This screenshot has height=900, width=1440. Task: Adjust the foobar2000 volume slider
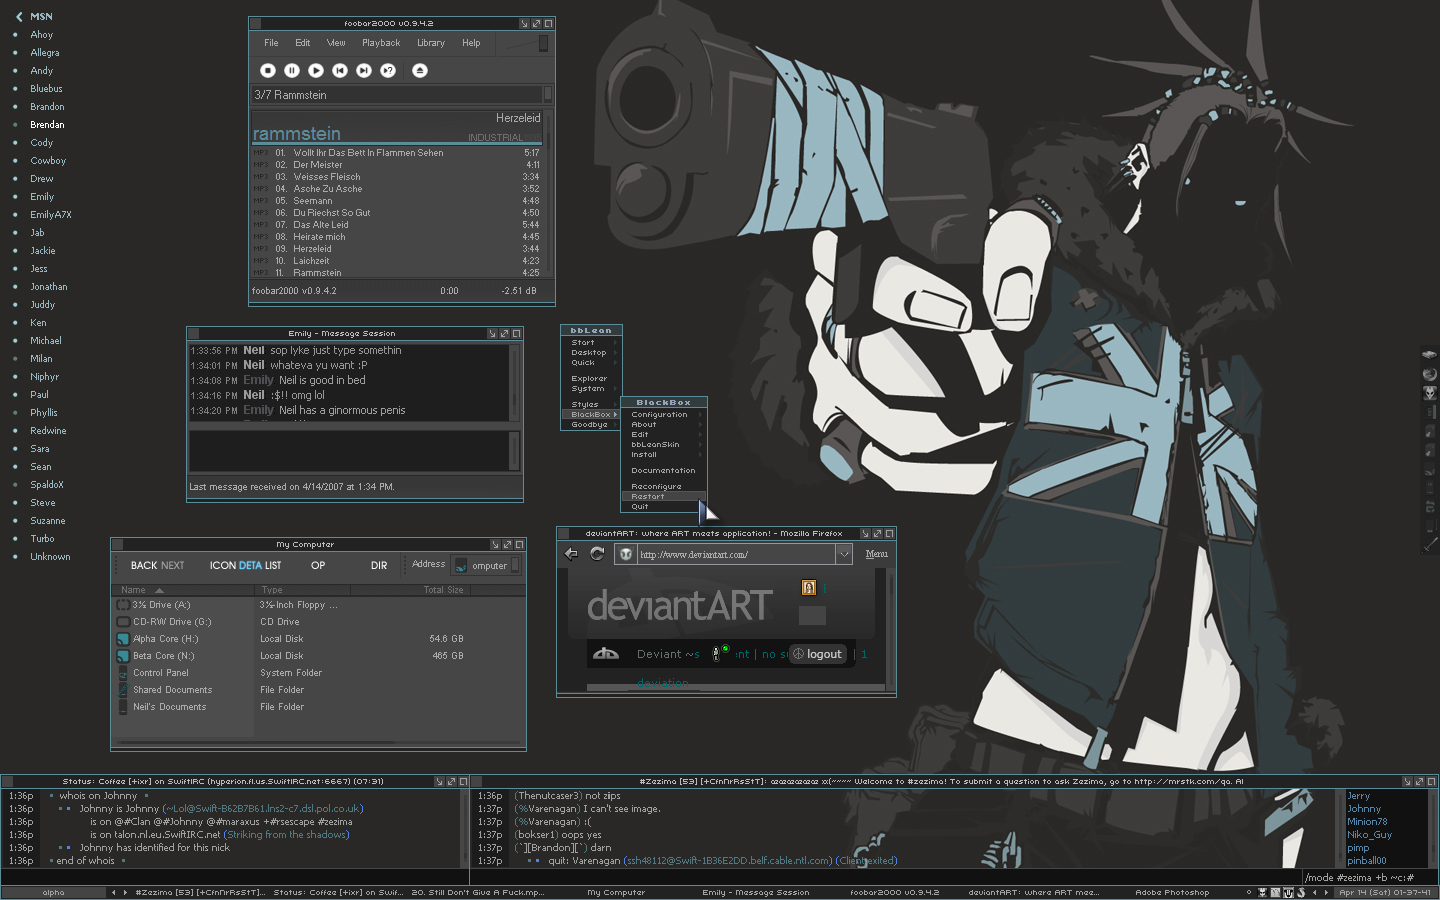[543, 43]
